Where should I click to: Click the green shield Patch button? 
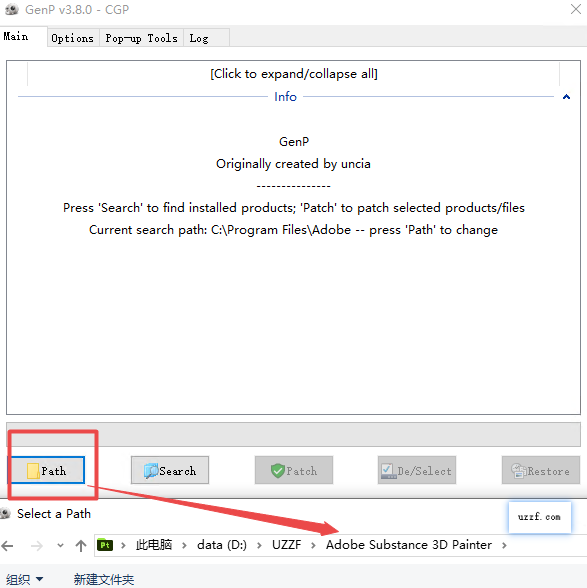[294, 470]
